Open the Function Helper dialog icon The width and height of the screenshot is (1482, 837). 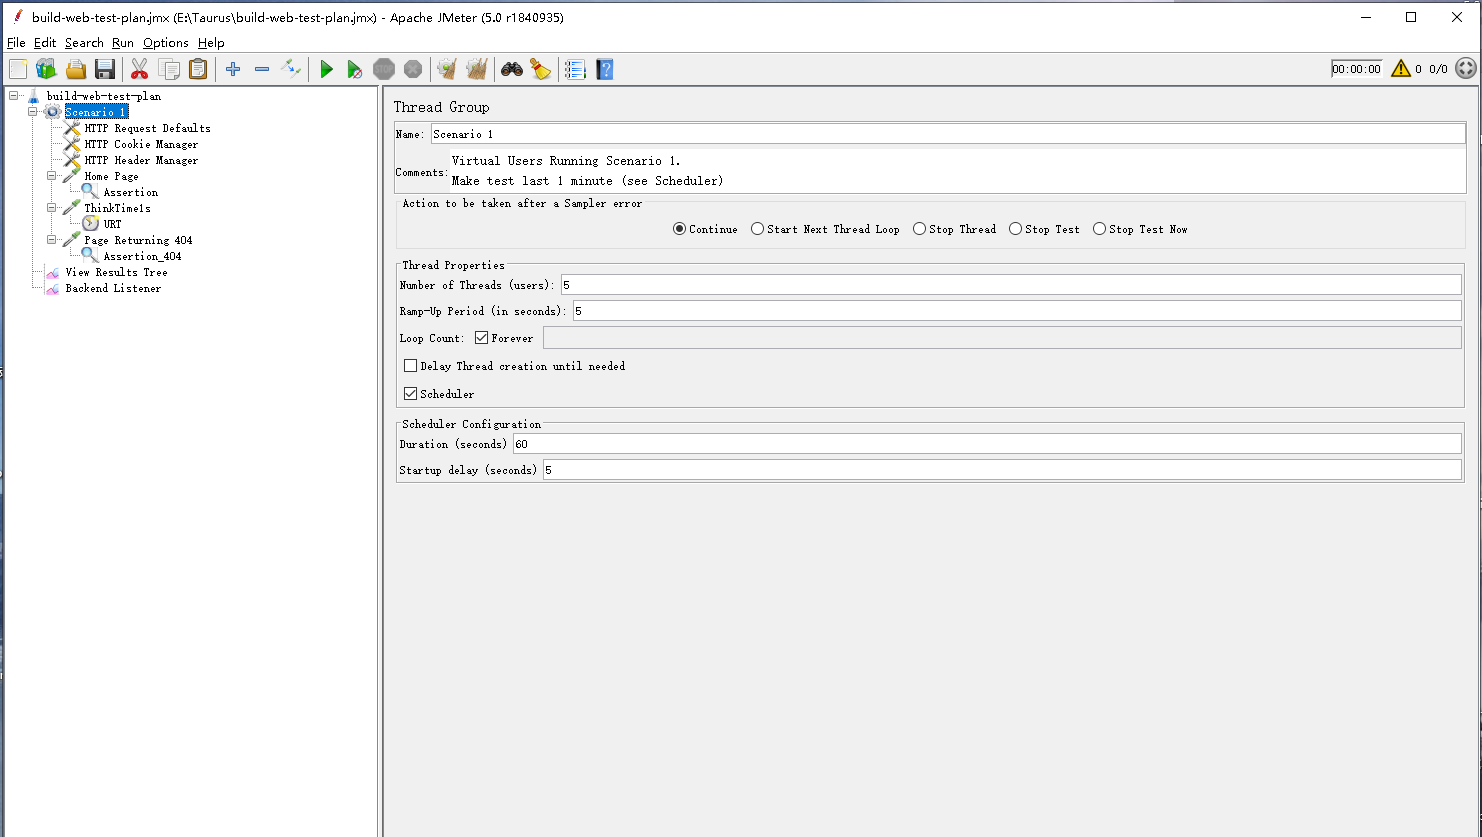575,69
